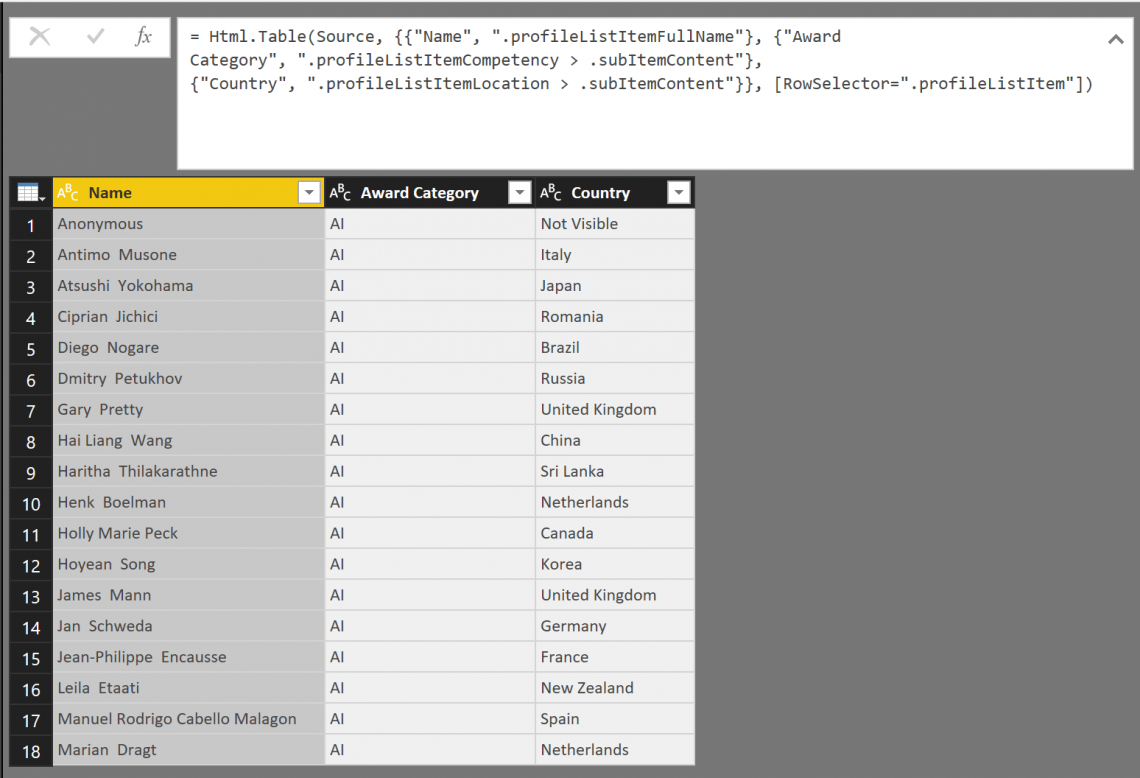Screen dimensions: 1140x778
Task: Click the cell 'Diego Nogare'
Action: coord(188,348)
